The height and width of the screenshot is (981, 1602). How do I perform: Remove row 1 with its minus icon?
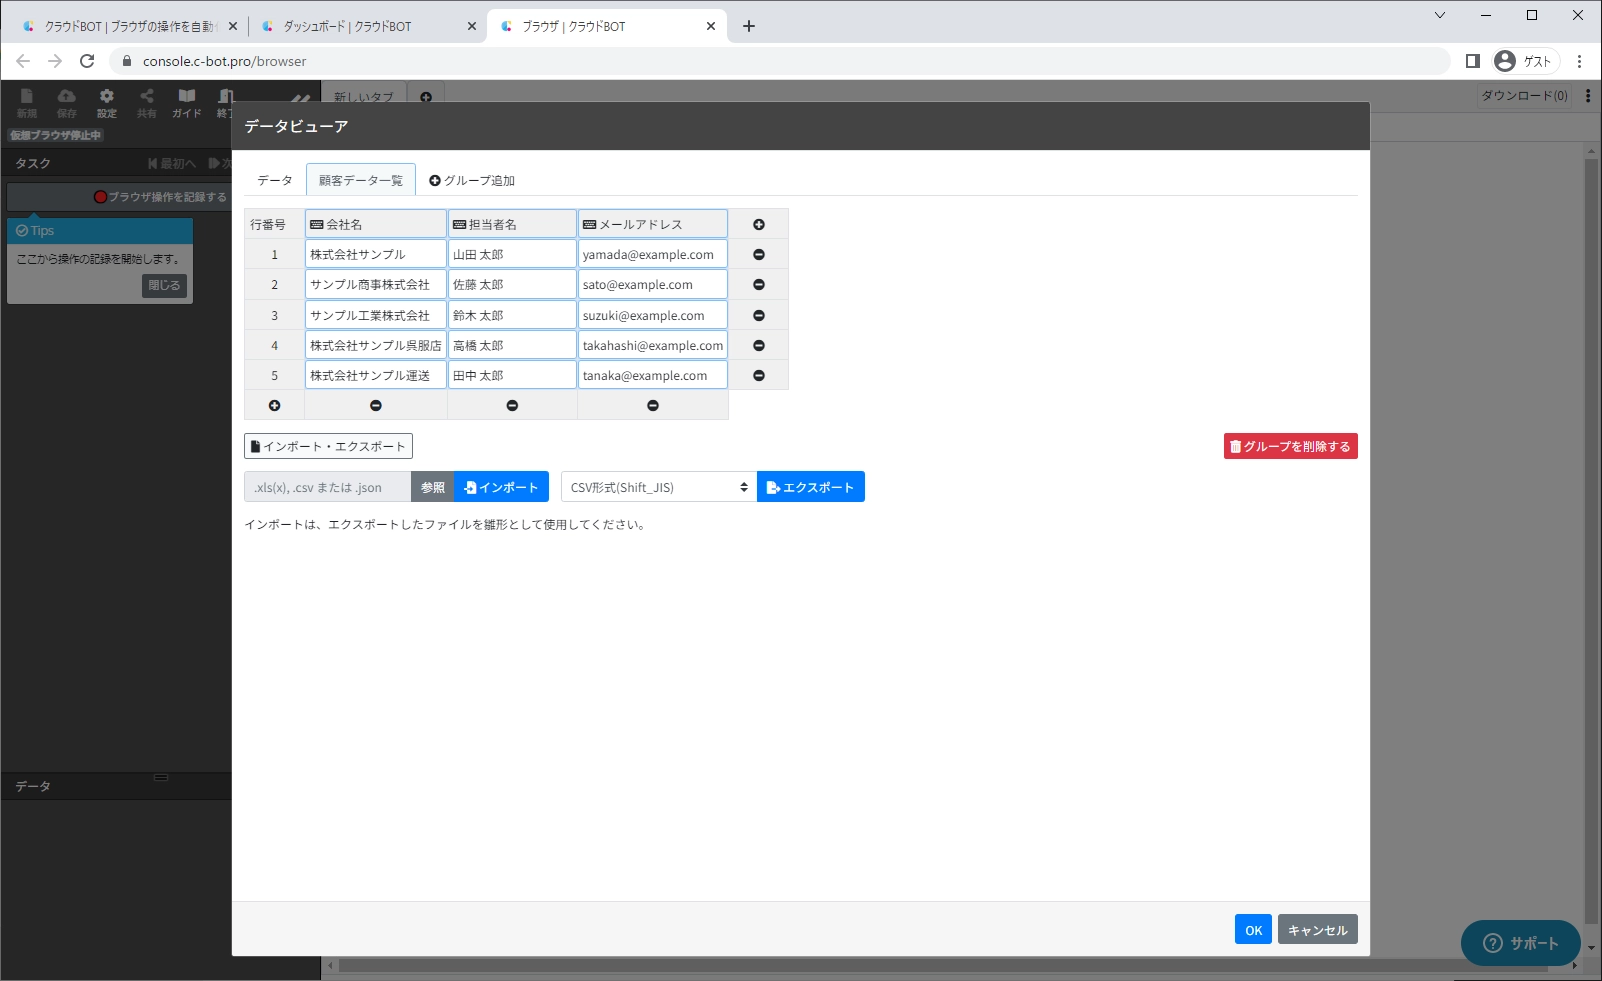pos(758,255)
